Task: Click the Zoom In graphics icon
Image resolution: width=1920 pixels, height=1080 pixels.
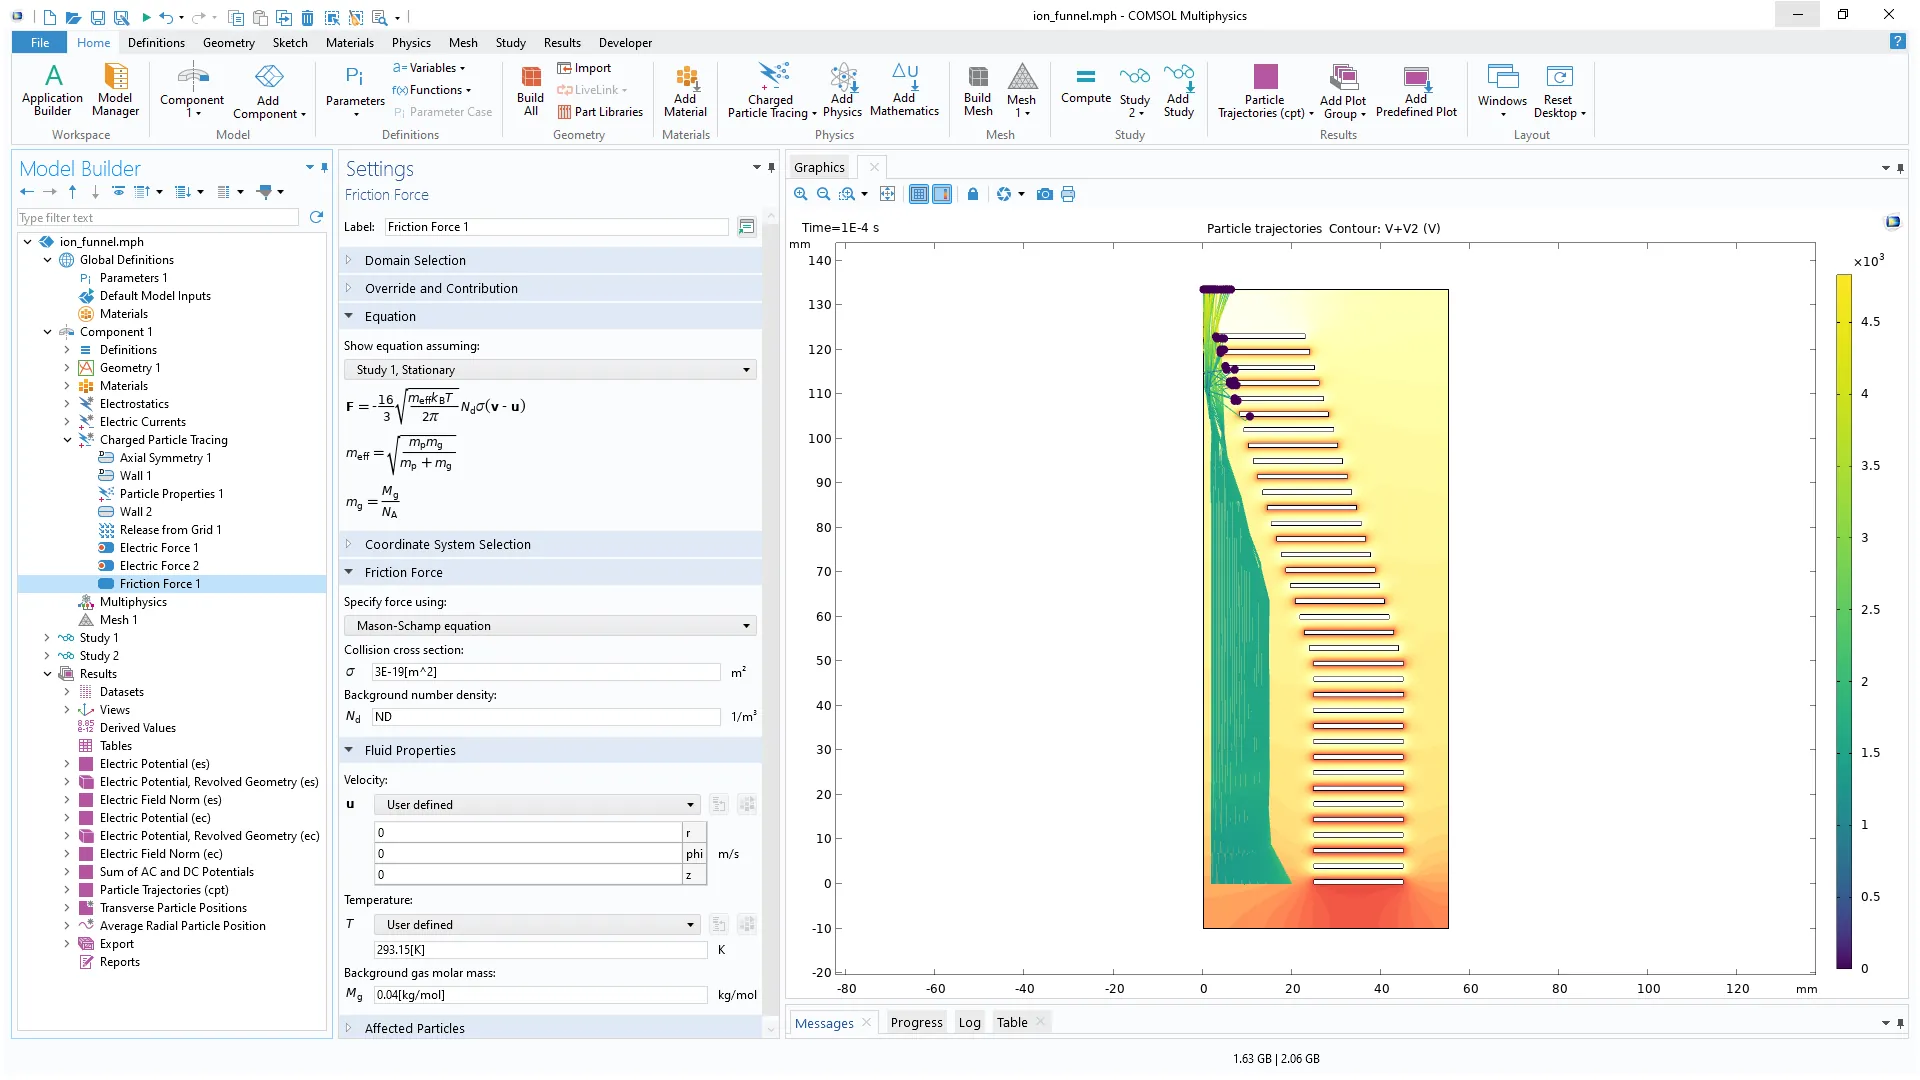Action: 800,194
